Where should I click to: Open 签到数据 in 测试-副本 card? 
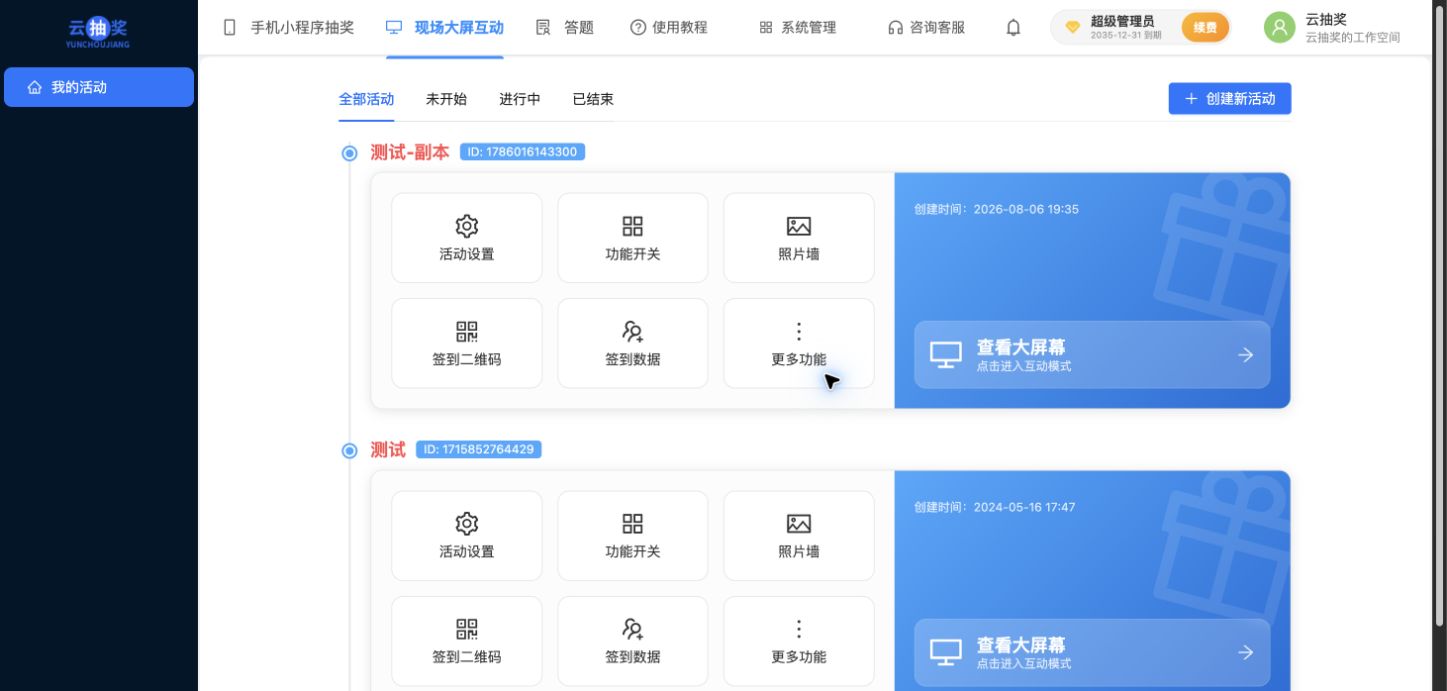[633, 343]
